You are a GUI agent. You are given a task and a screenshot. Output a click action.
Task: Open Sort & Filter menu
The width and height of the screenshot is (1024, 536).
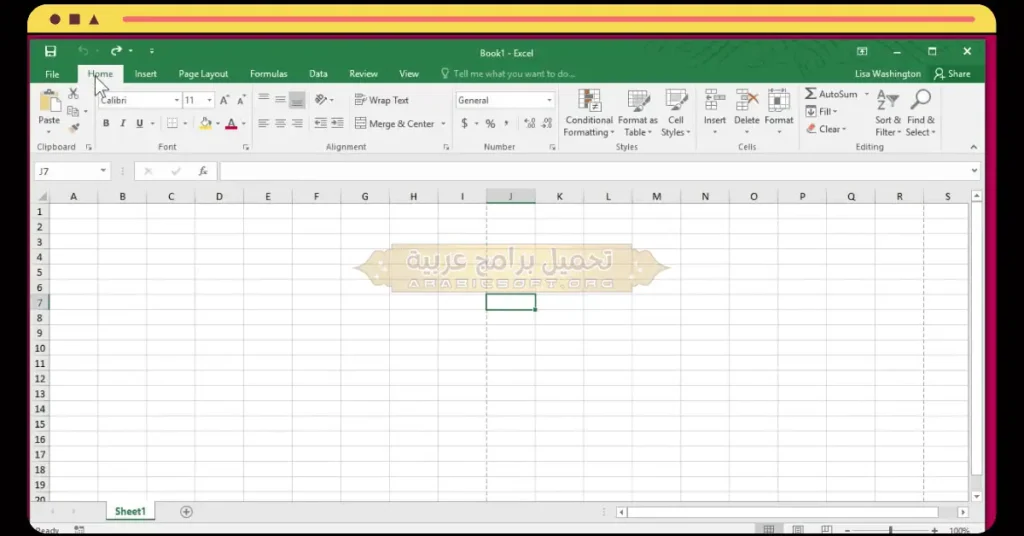click(x=888, y=113)
